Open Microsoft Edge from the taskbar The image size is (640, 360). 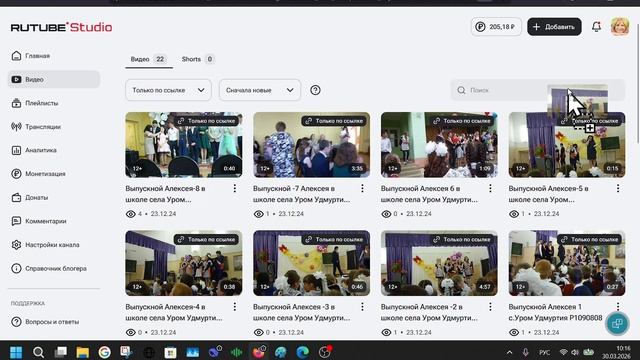[302, 352]
